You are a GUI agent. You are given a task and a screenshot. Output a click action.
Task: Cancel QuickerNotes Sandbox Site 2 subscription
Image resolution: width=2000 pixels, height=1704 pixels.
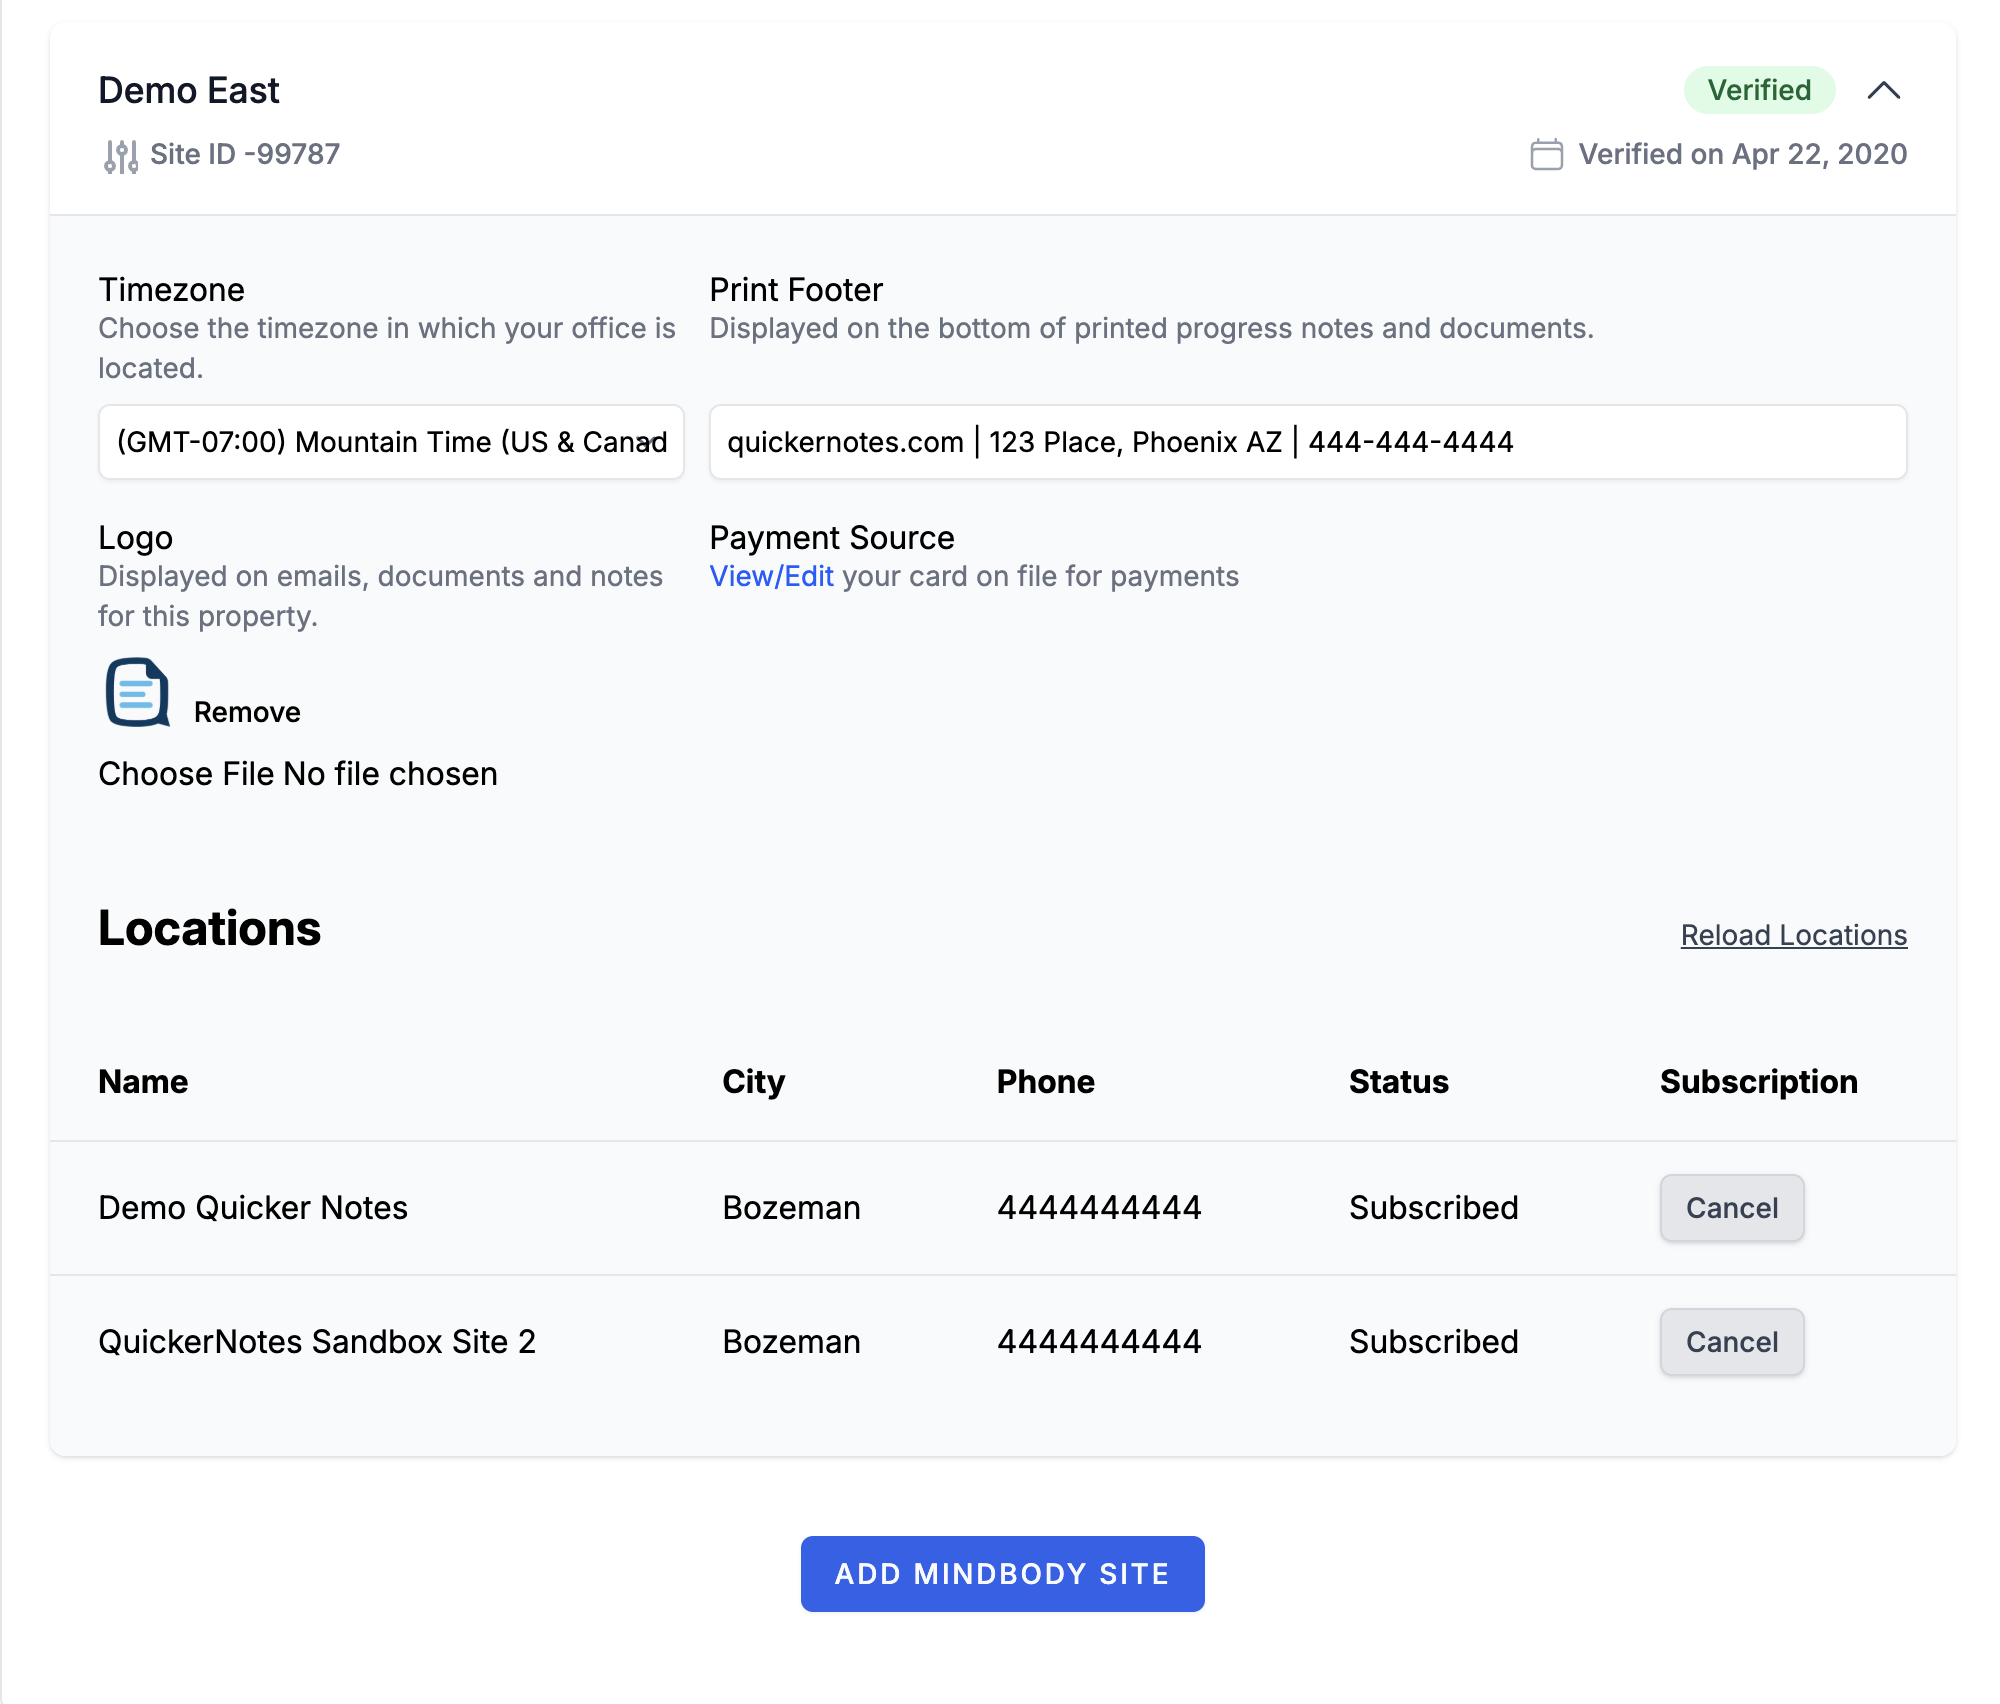coord(1731,1342)
